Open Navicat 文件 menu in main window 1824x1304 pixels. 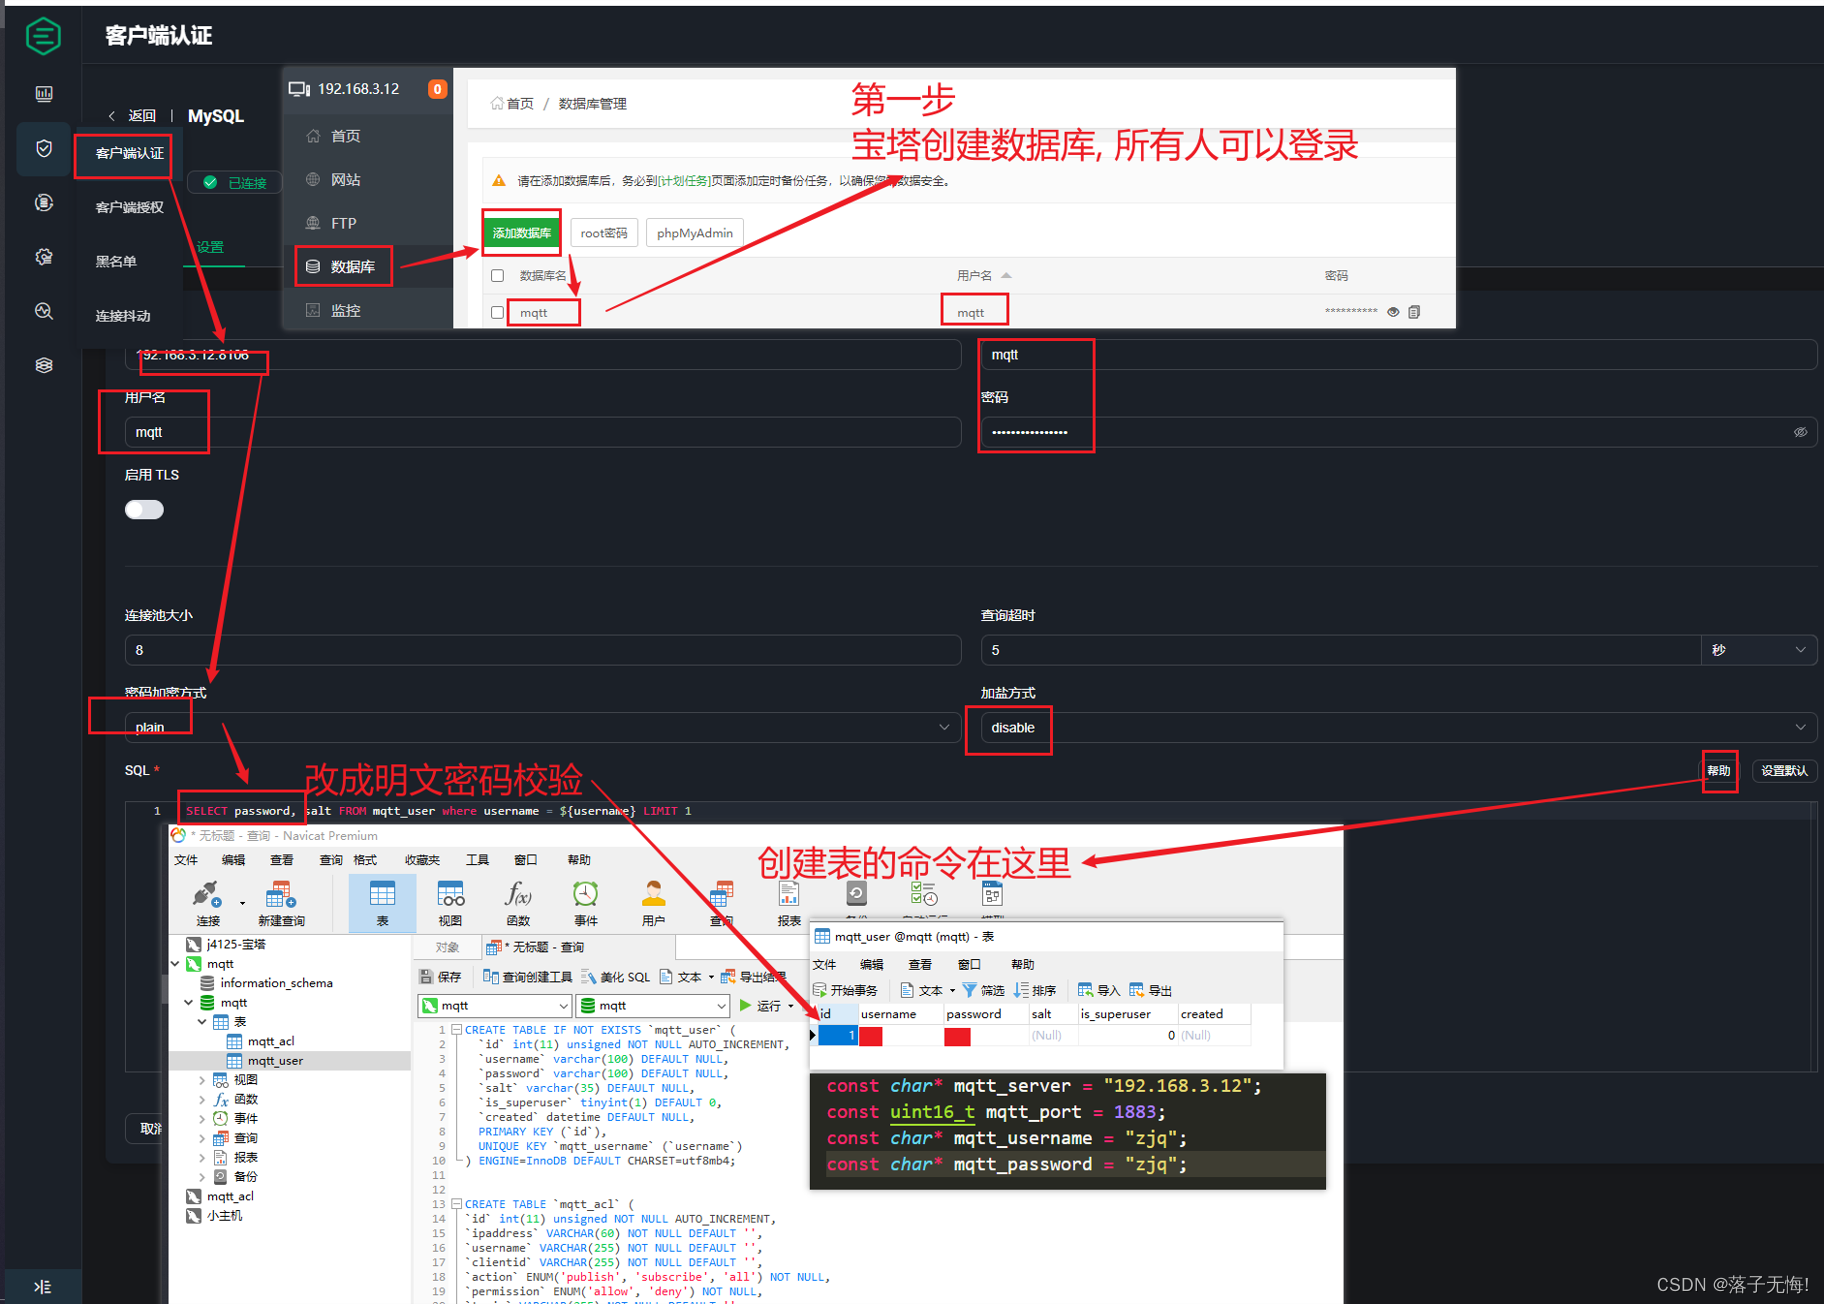click(186, 860)
